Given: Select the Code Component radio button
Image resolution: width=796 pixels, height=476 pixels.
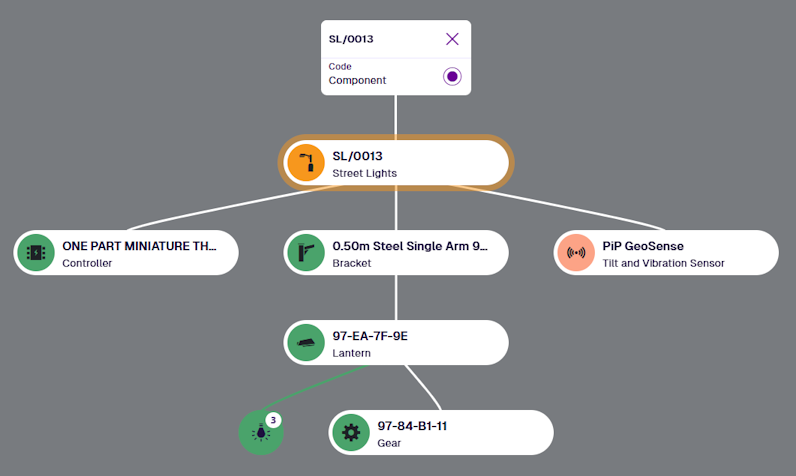Looking at the screenshot, I should [x=452, y=76].
